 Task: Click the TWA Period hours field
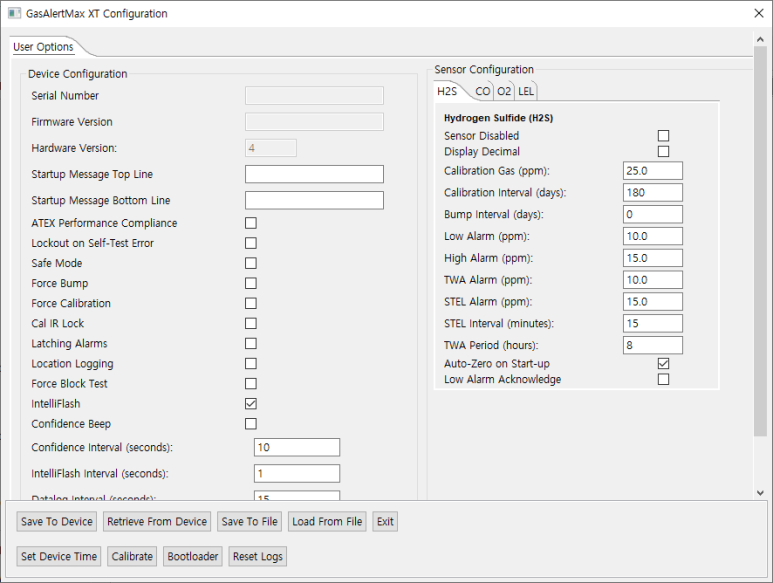(653, 345)
